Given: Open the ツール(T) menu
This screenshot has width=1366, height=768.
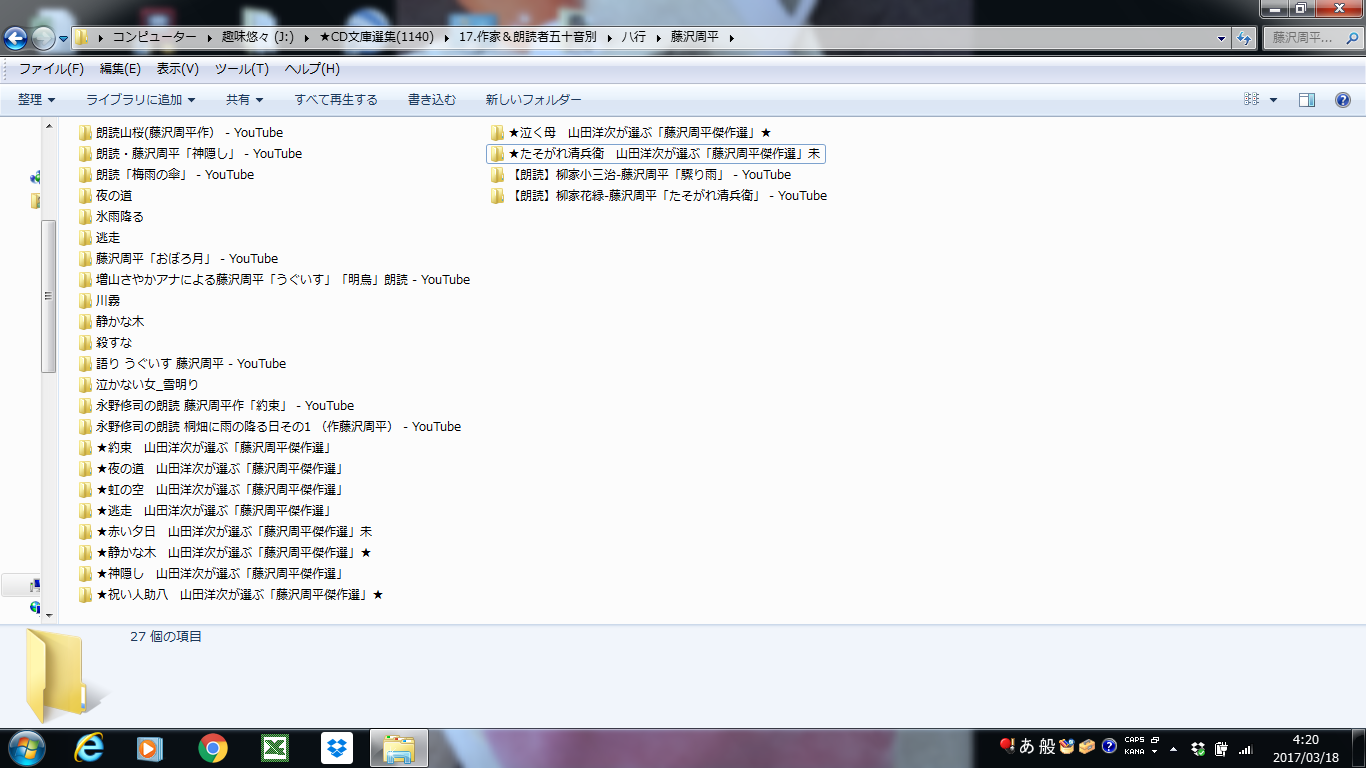Looking at the screenshot, I should (242, 69).
